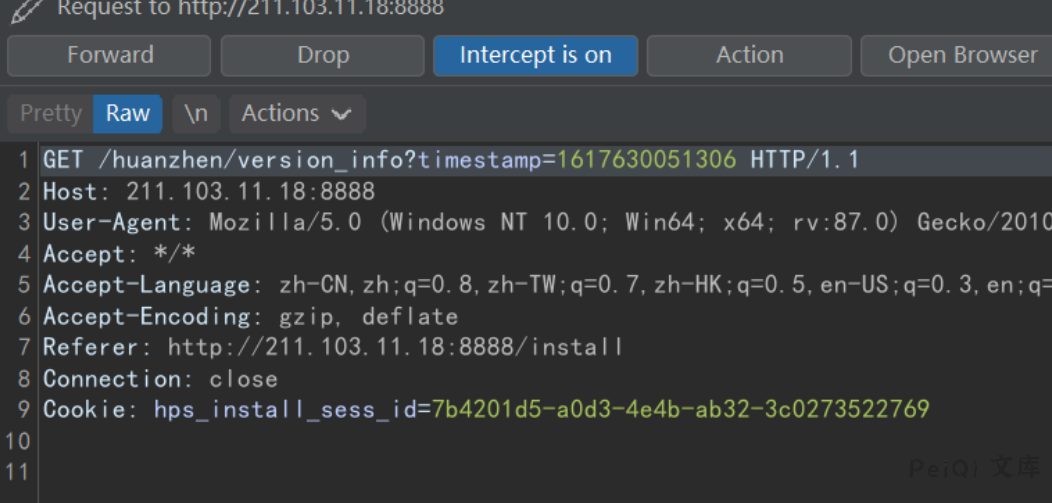Click the hps_install_sess_id cookie value
Image resolution: width=1052 pixels, height=503 pixels.
point(680,409)
